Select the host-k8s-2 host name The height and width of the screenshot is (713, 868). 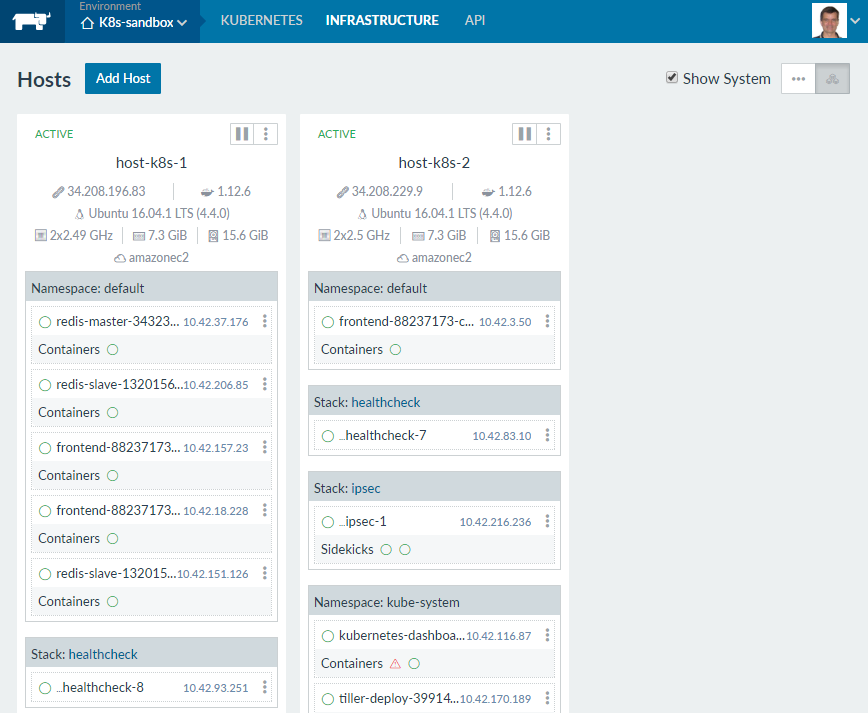coord(434,163)
